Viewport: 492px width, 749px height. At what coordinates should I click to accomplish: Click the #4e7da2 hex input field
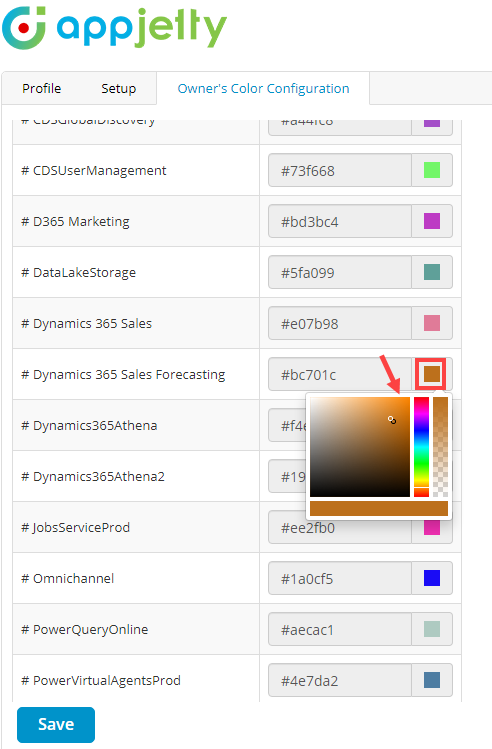tap(340, 680)
